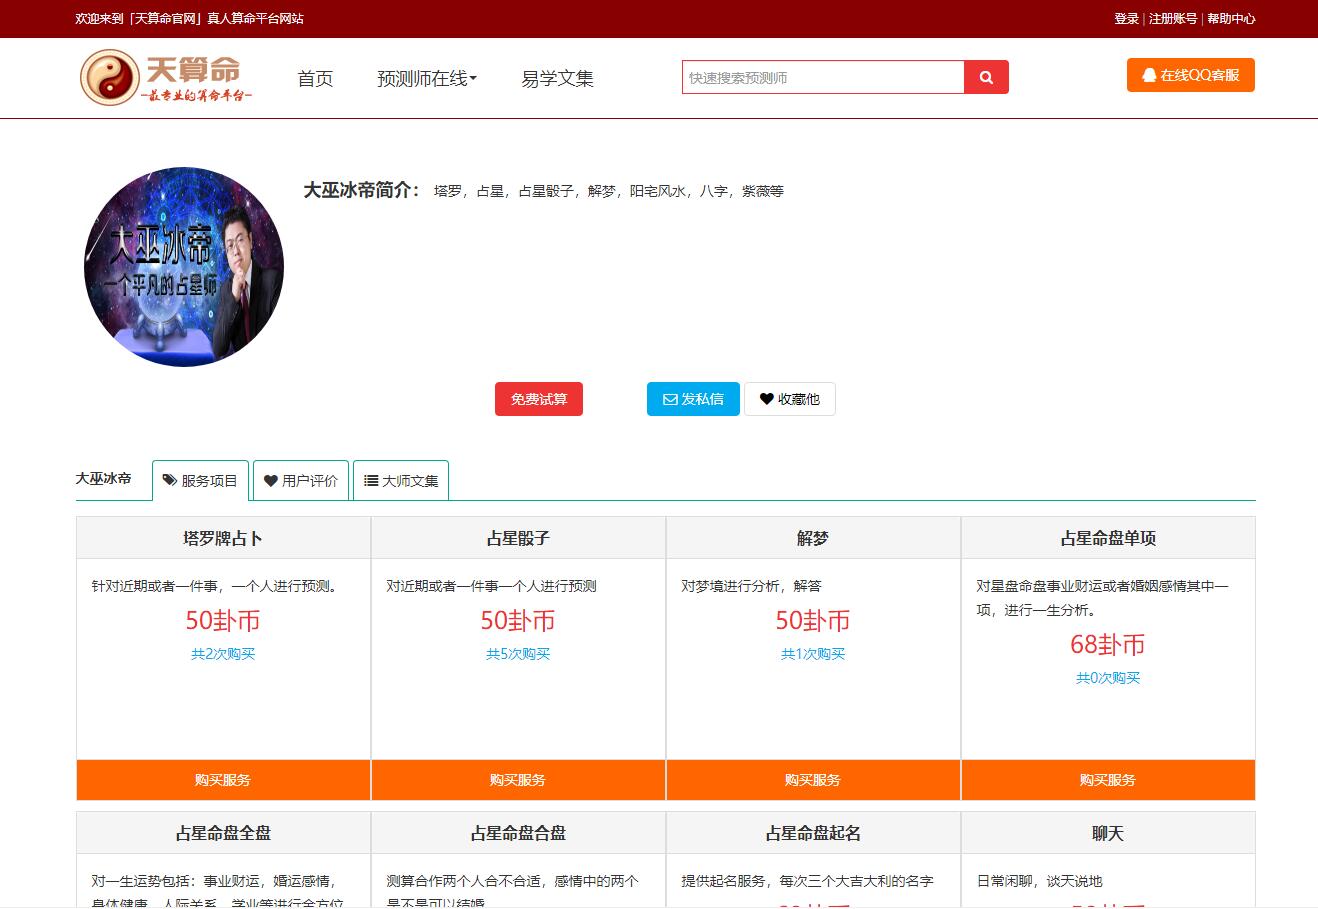Click 购买服务 under 解梦
This screenshot has height=909, width=1318.
pos(813,780)
